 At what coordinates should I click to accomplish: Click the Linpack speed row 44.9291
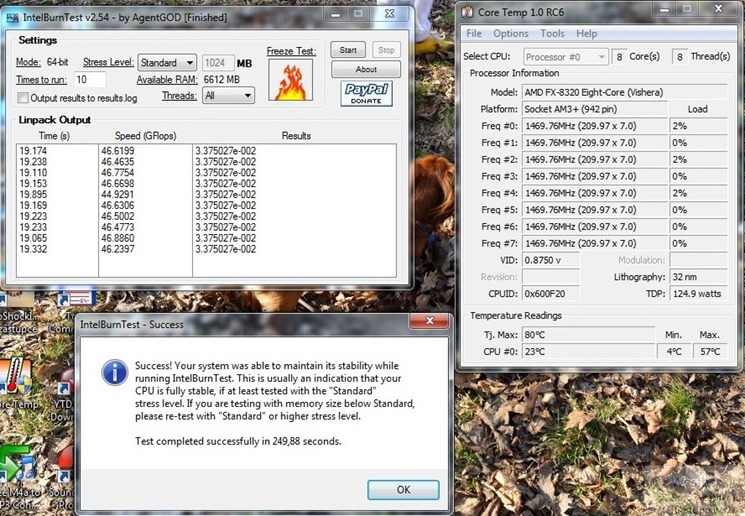117,194
